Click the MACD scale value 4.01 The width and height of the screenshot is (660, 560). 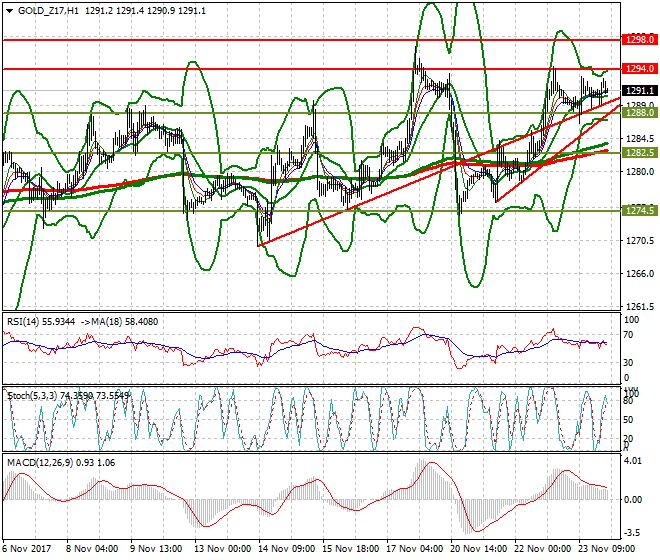[x=635, y=462]
